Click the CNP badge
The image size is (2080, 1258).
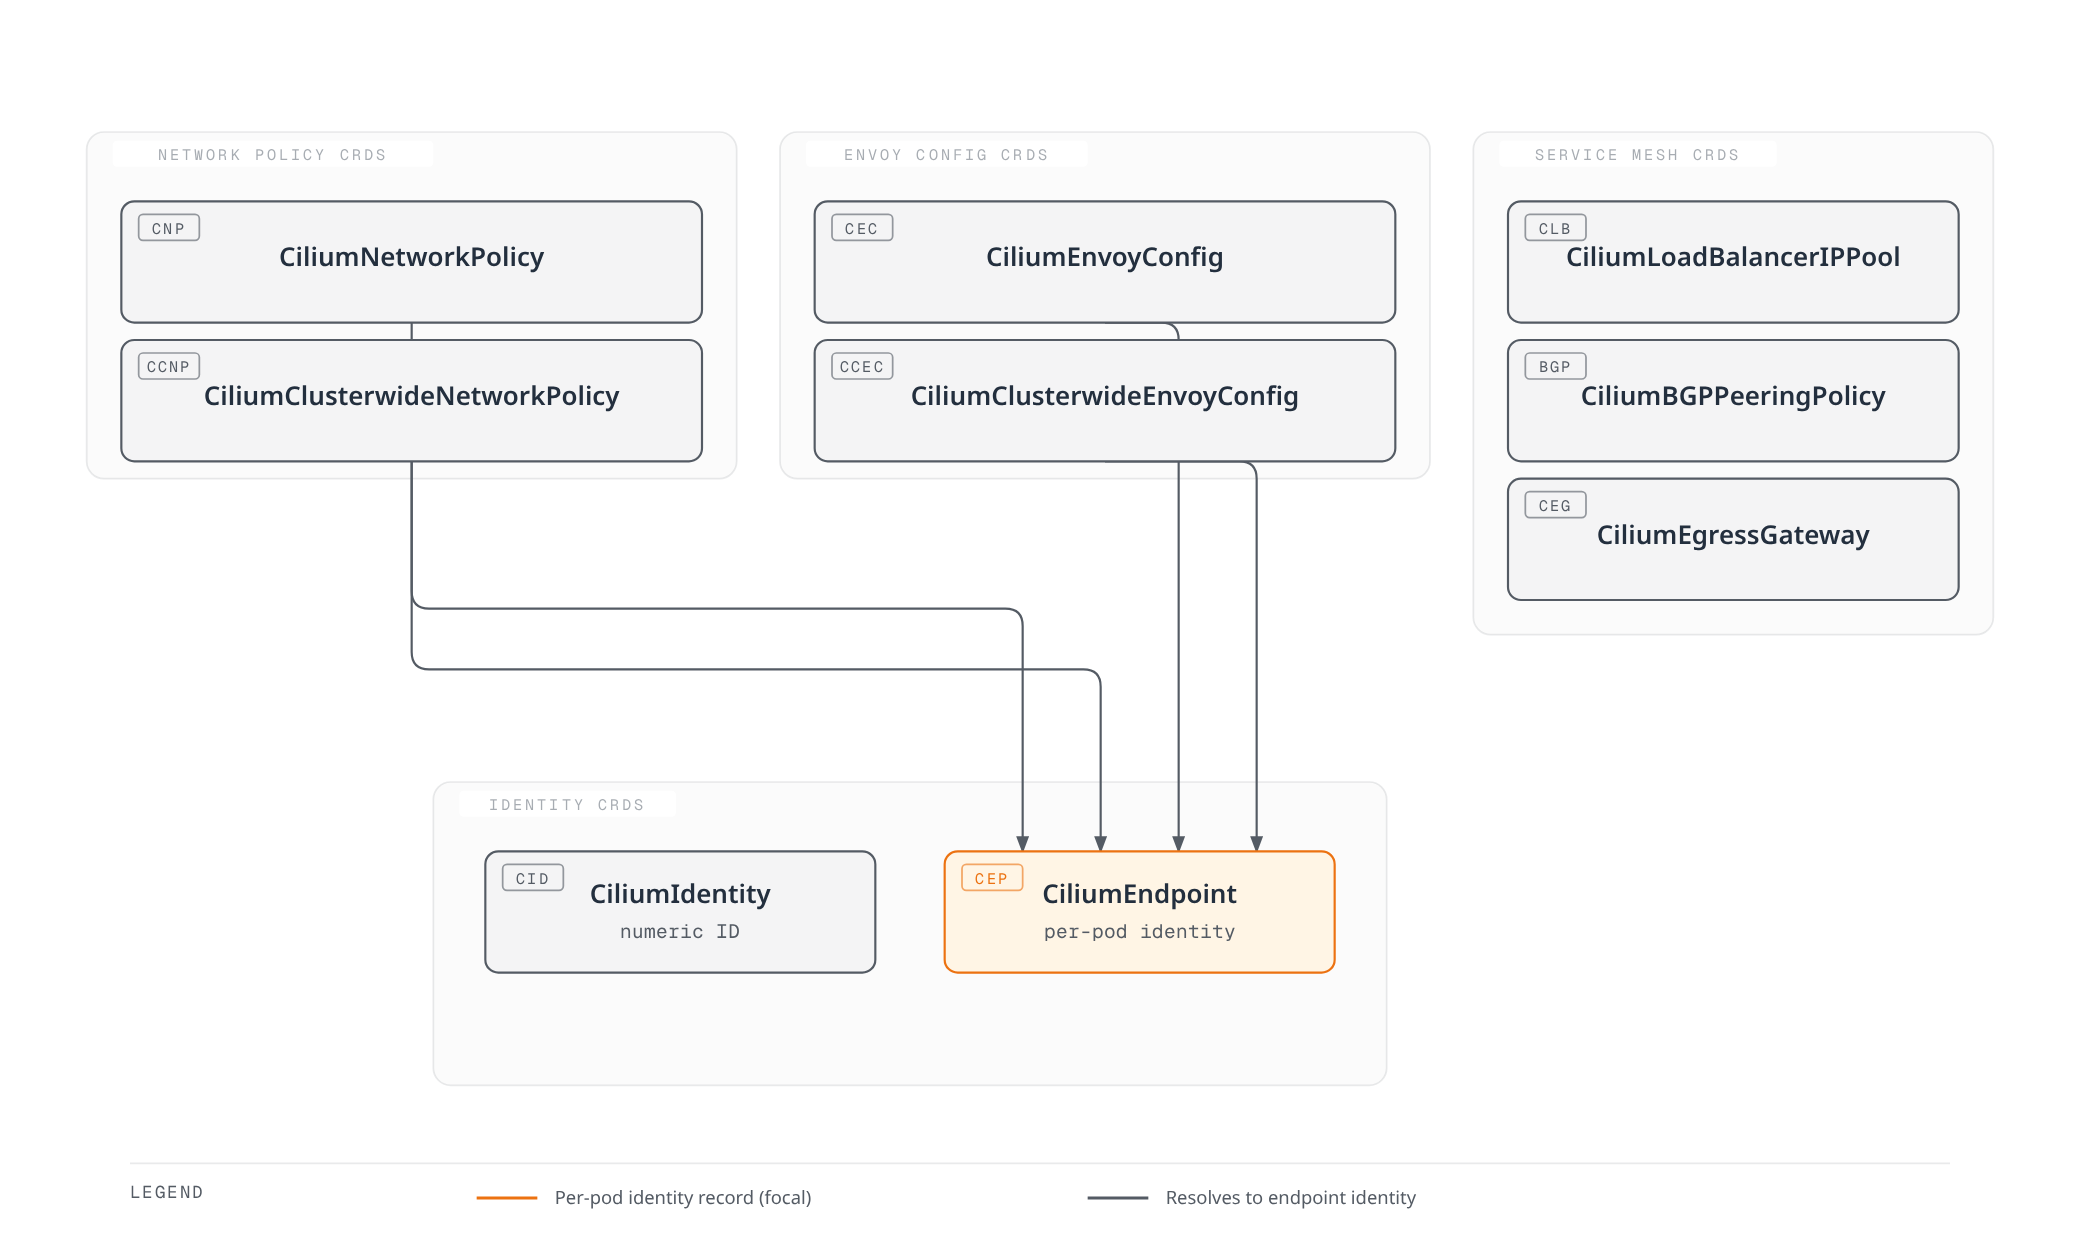(169, 228)
